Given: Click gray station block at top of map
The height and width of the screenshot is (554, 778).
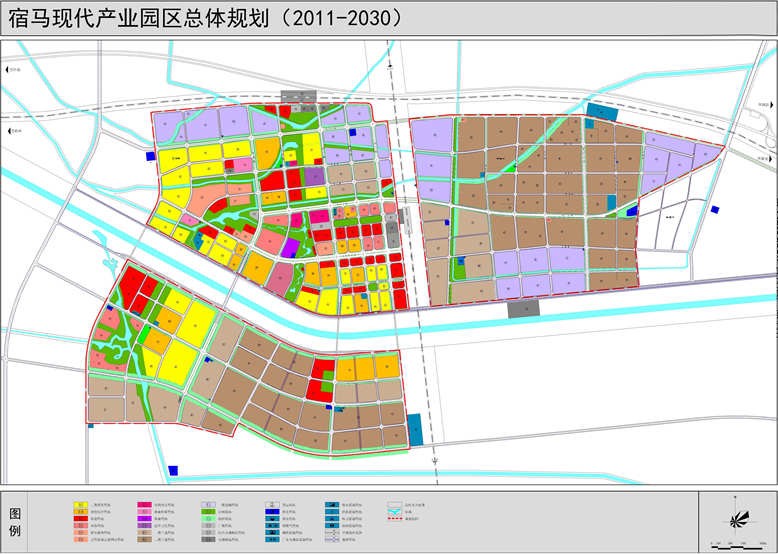Looking at the screenshot, I should tap(300, 97).
